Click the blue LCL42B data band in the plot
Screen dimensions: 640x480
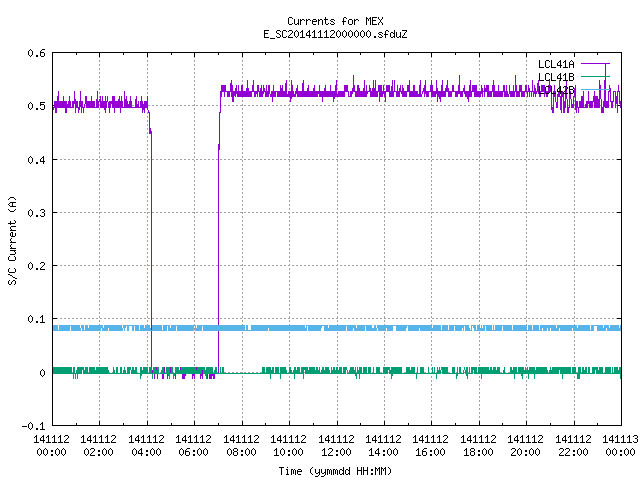tap(337, 328)
